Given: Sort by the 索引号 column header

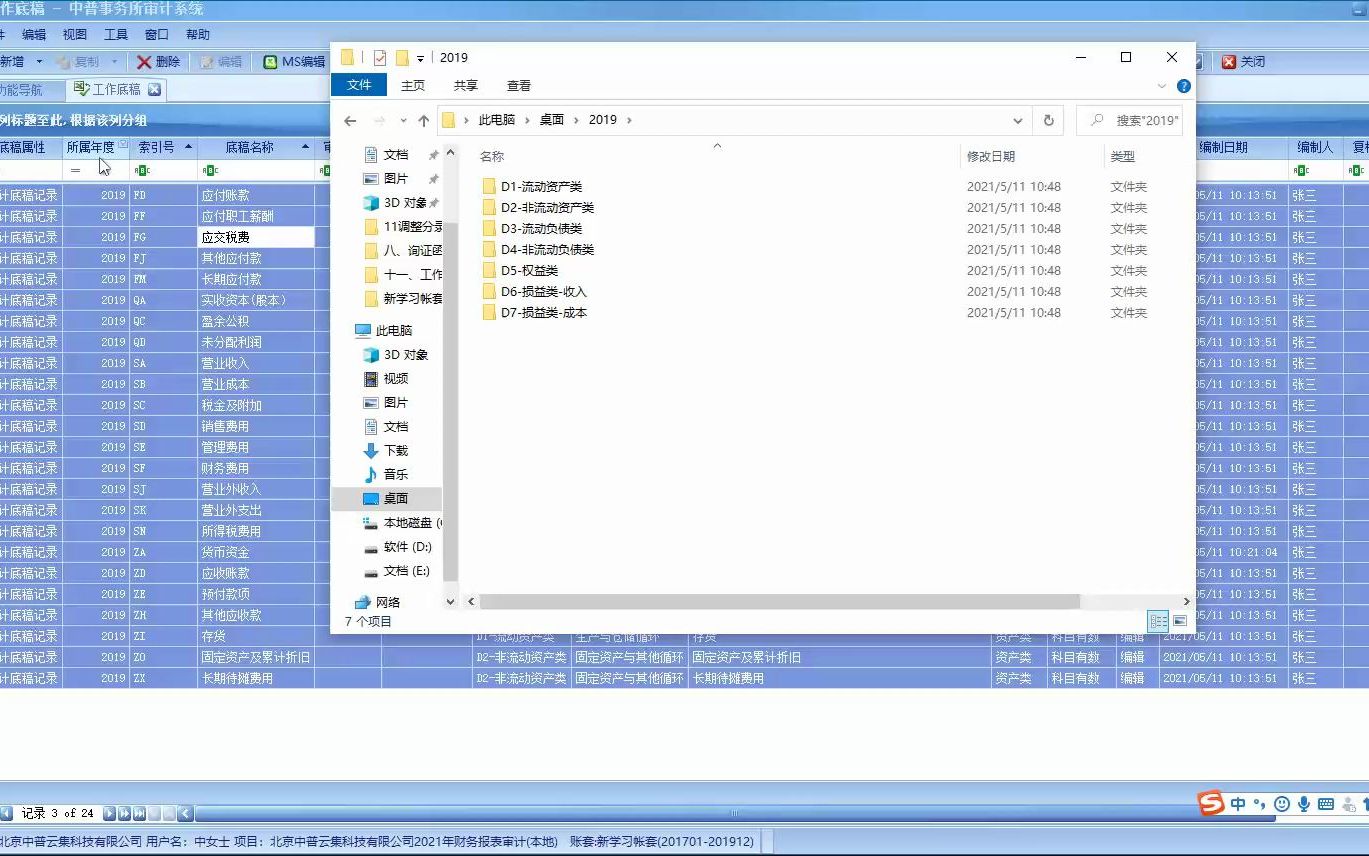Looking at the screenshot, I should pos(162,147).
